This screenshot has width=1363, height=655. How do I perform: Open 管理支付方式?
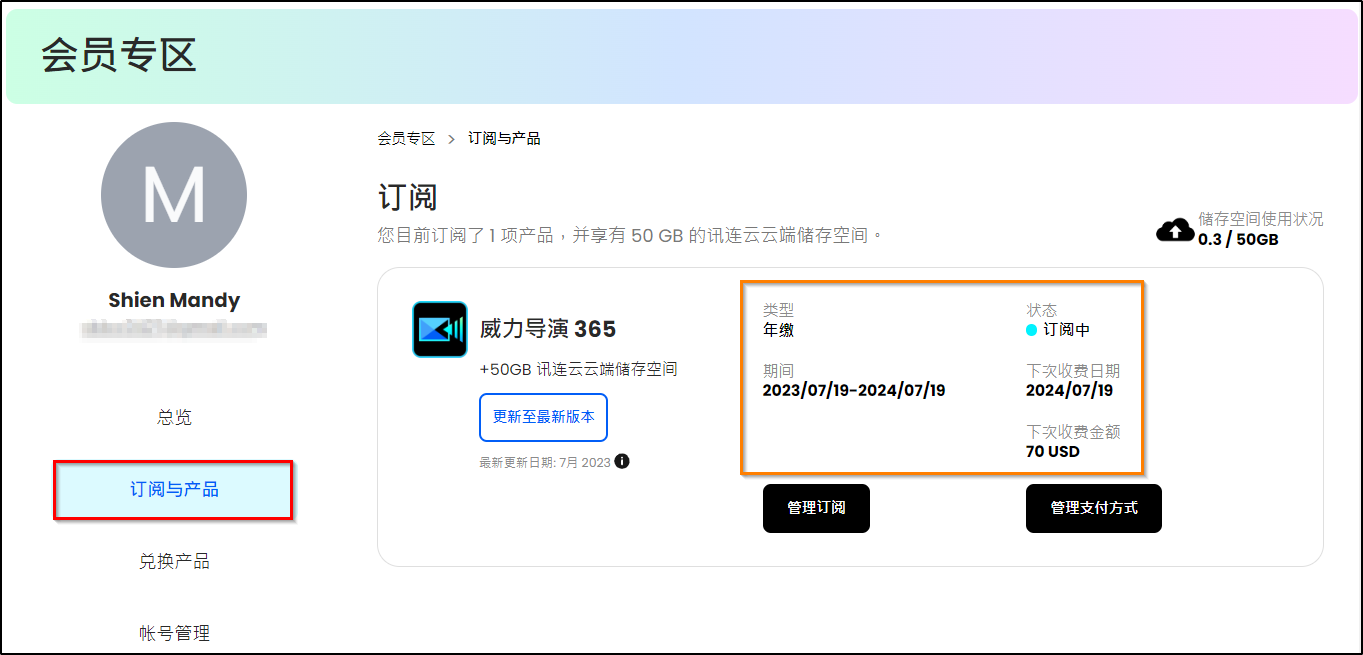pos(1094,508)
